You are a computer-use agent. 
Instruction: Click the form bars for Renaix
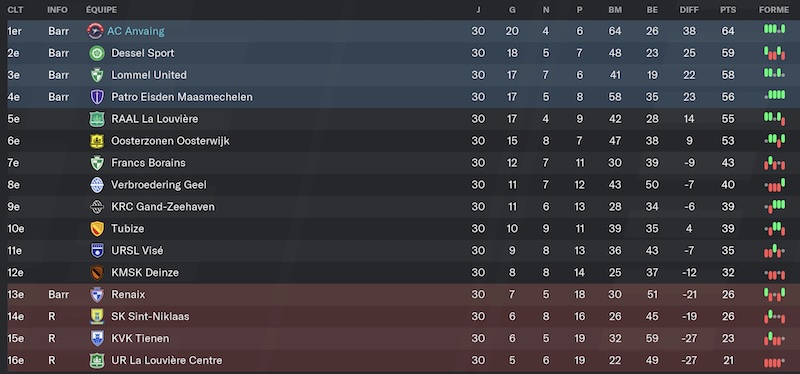774,294
